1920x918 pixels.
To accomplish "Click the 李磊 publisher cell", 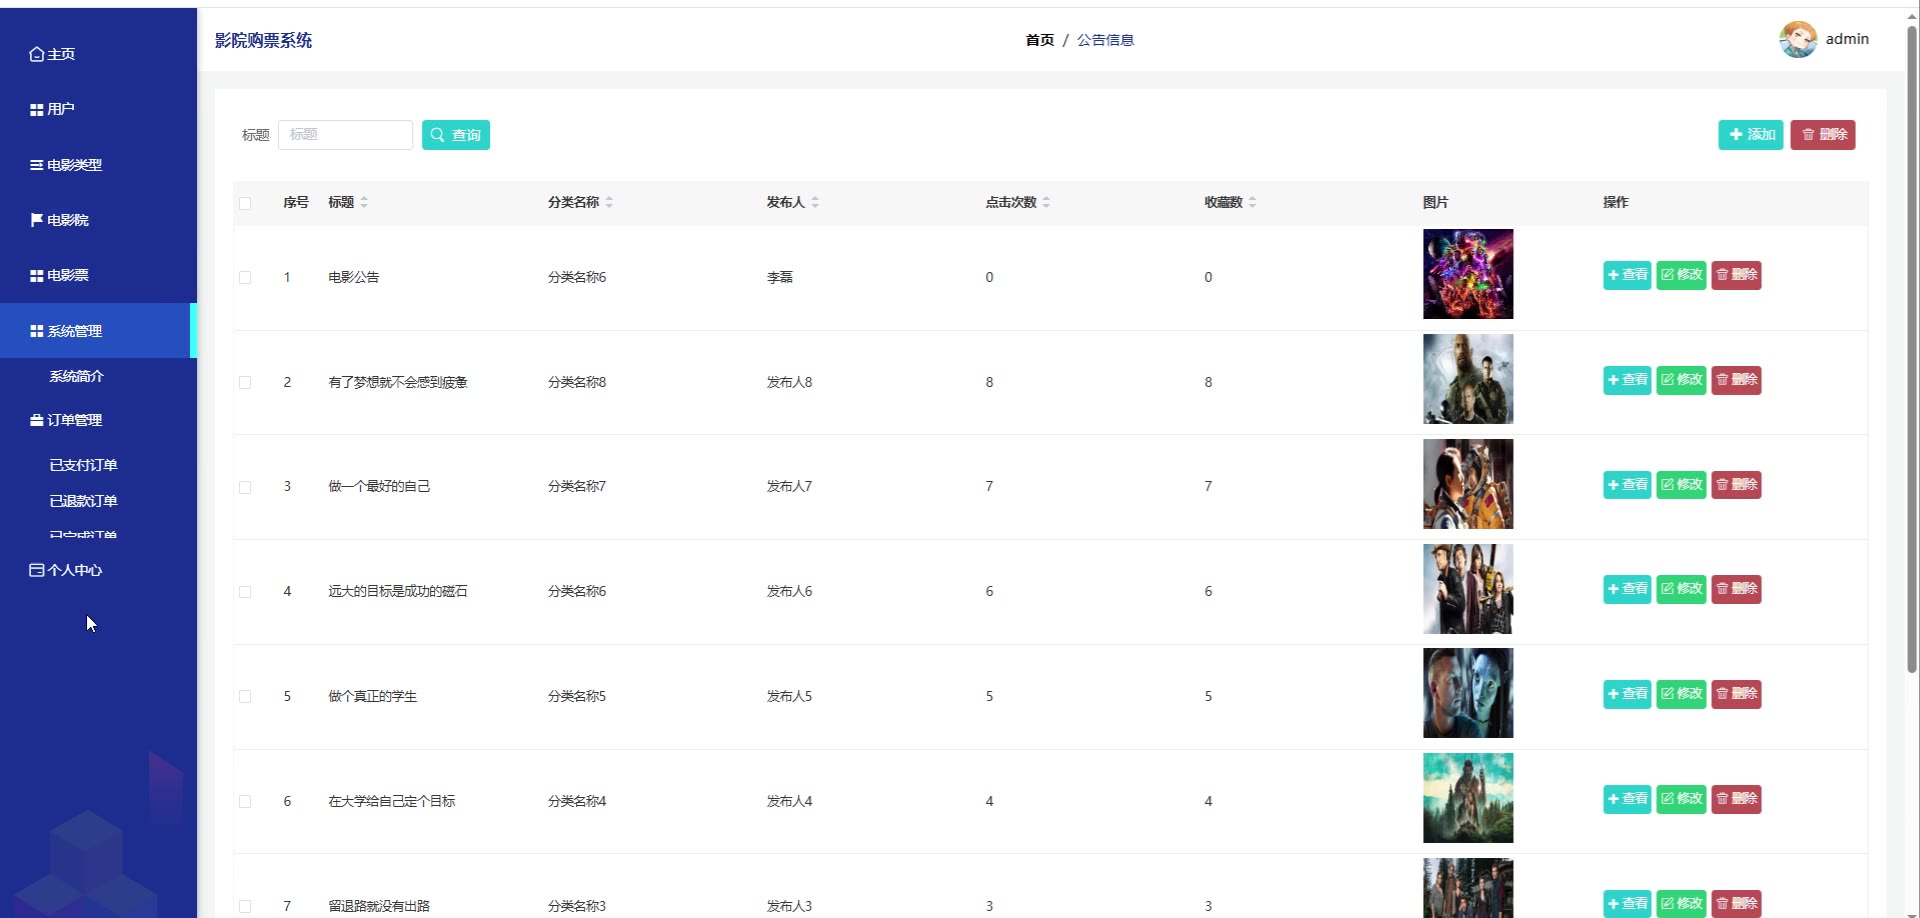I will click(x=780, y=277).
